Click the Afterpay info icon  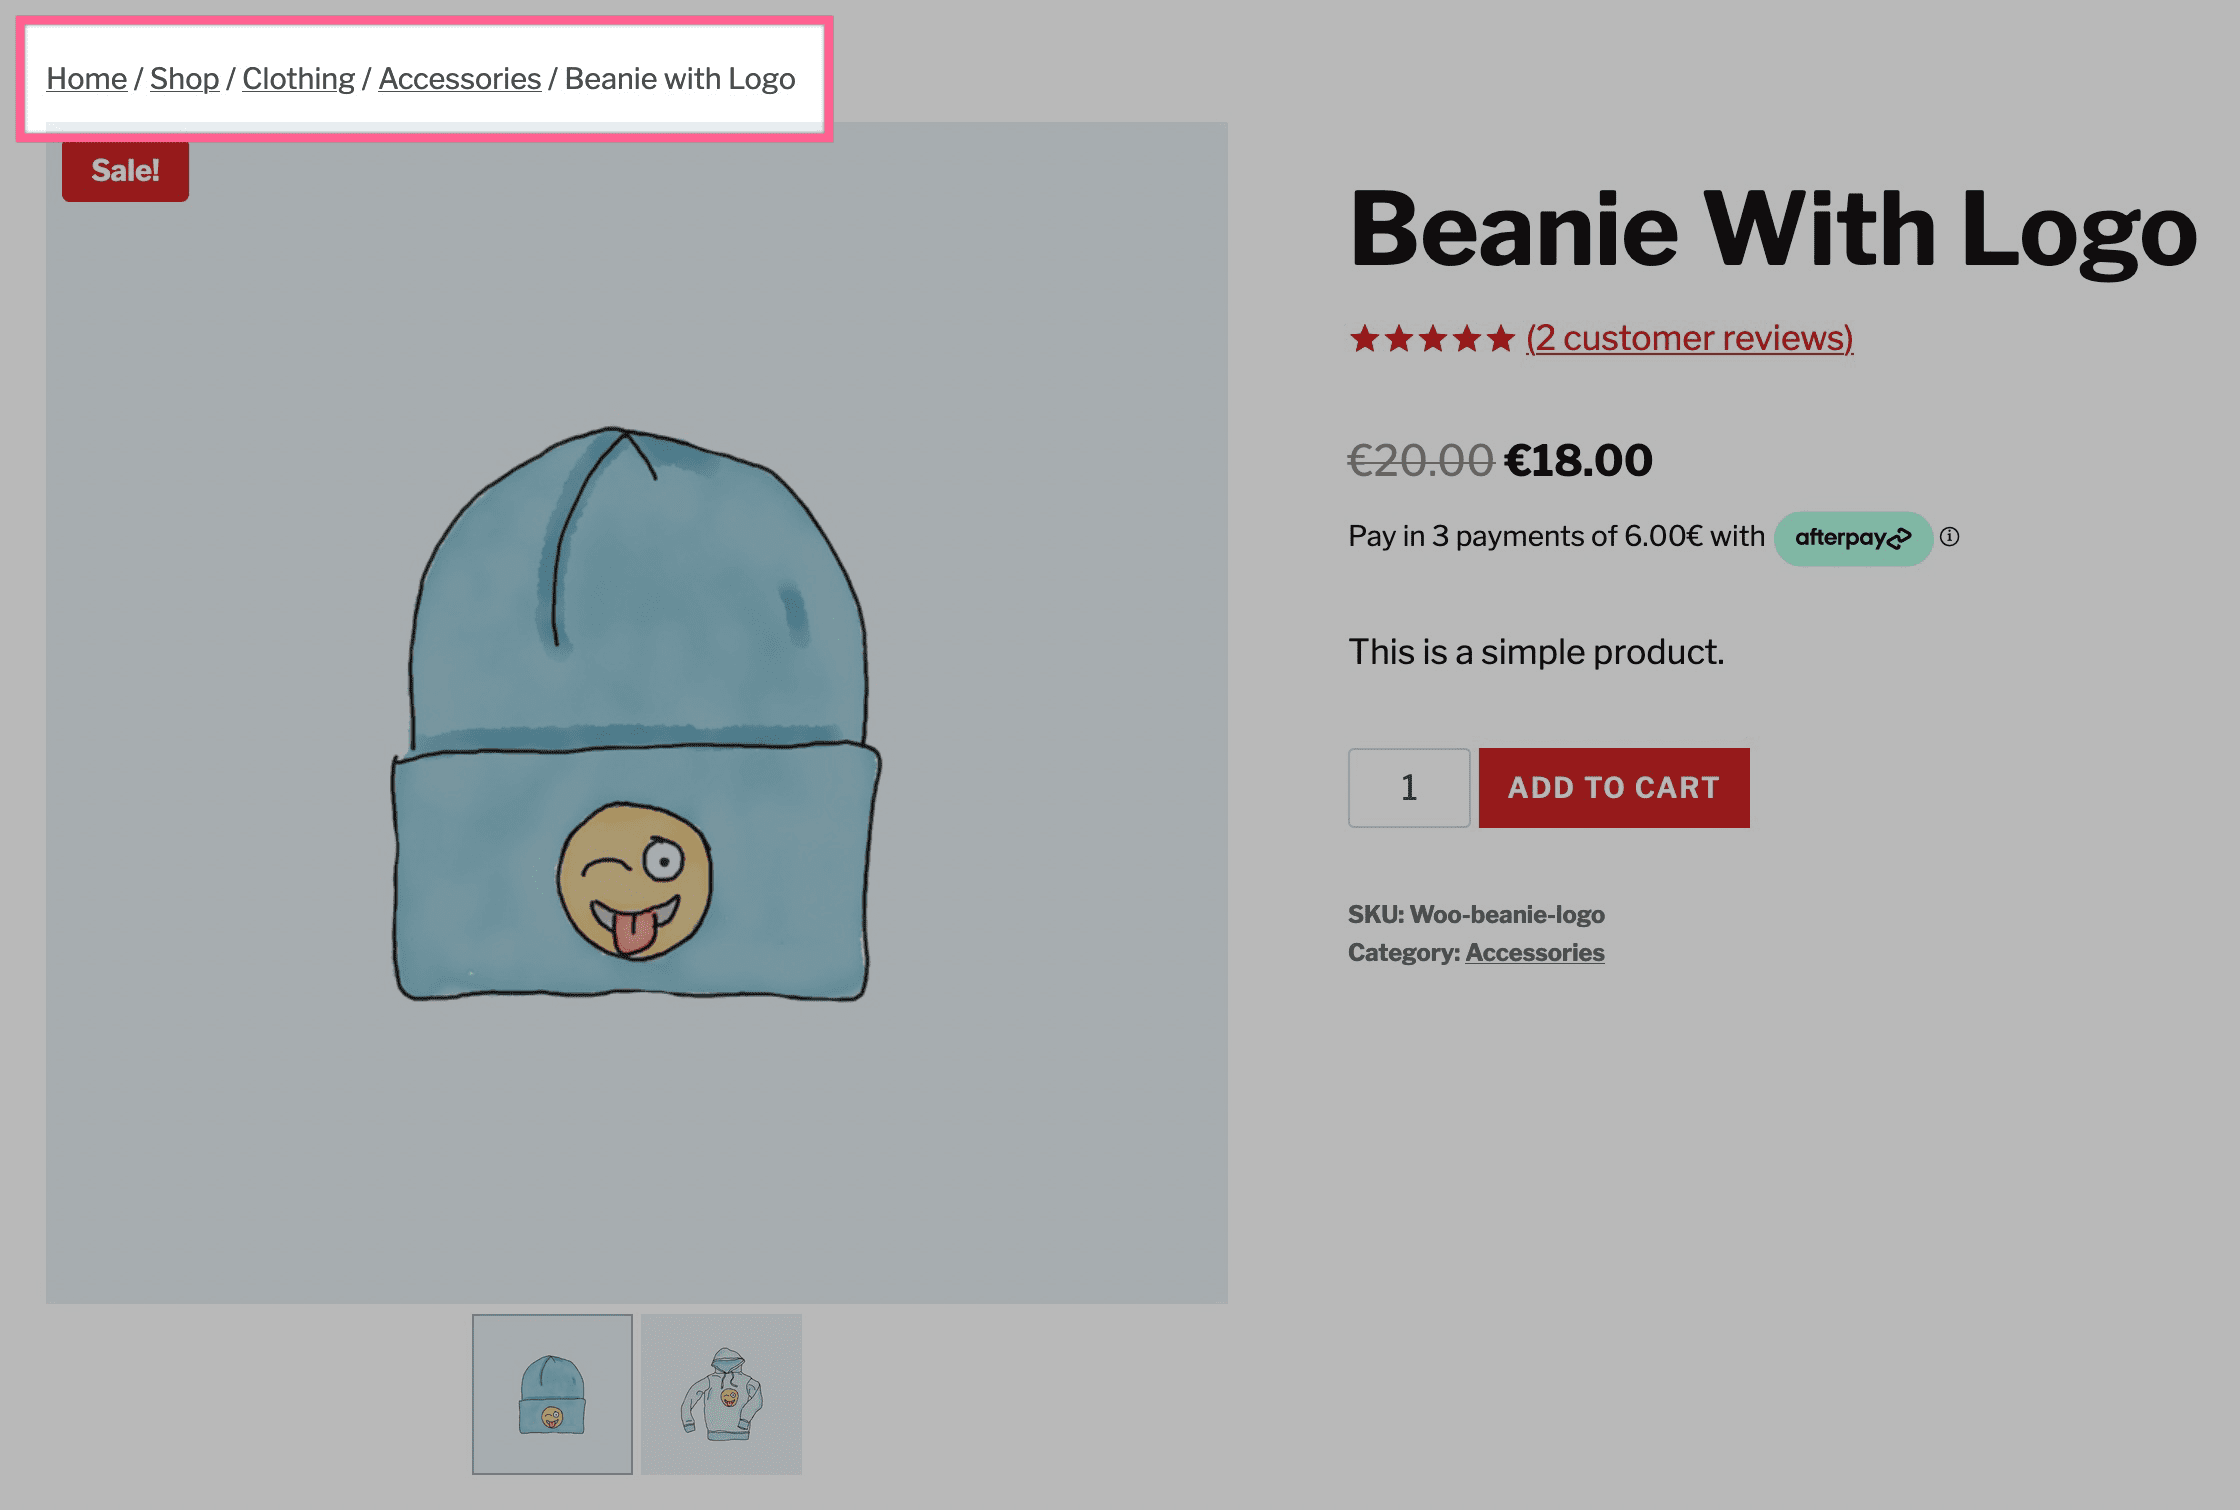click(1949, 537)
